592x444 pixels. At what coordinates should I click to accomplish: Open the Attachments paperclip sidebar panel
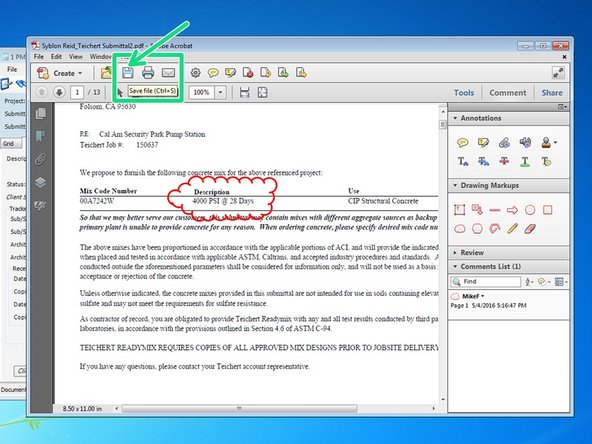[x=41, y=159]
